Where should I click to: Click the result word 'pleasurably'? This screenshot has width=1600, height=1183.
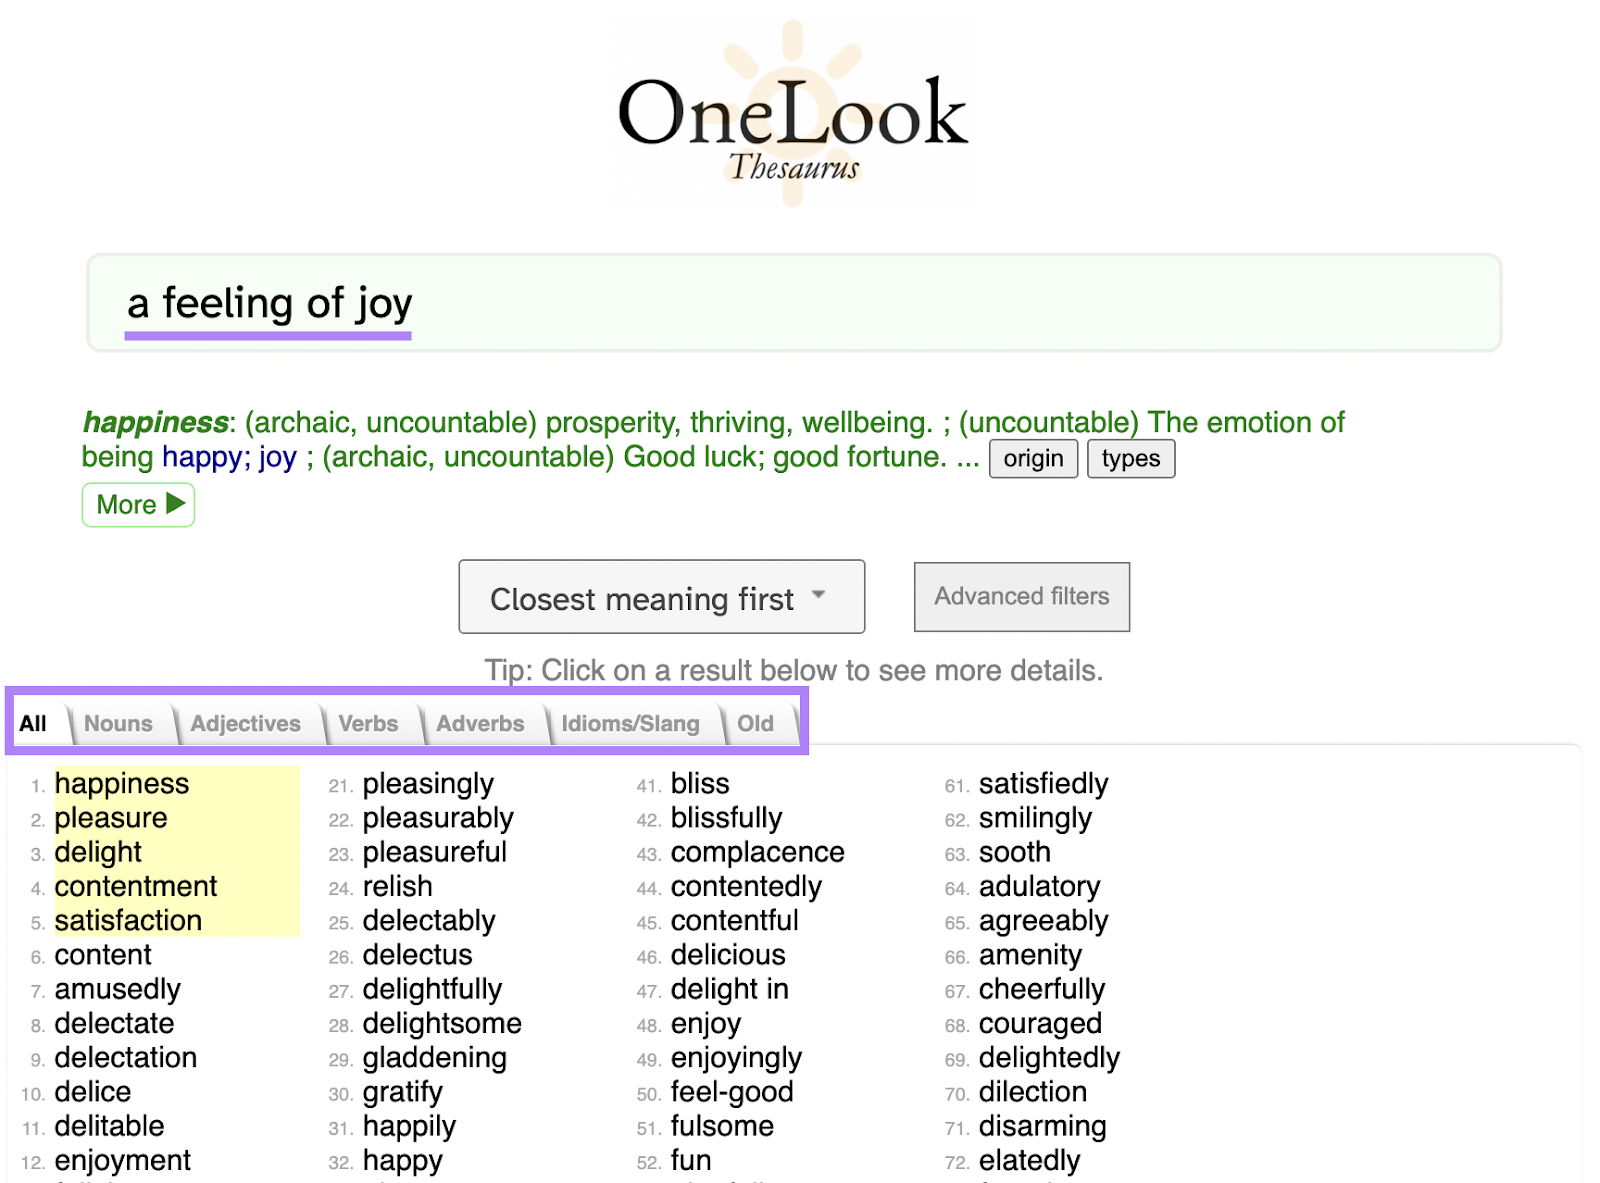(438, 818)
